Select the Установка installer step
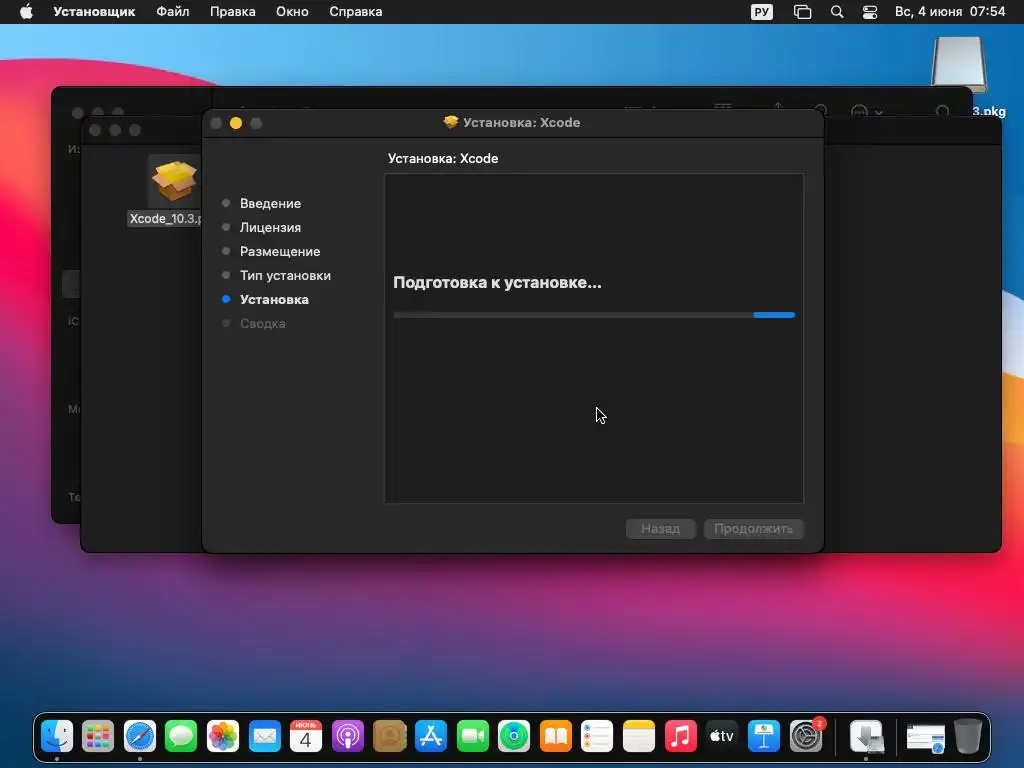1024x768 pixels. click(x=274, y=299)
